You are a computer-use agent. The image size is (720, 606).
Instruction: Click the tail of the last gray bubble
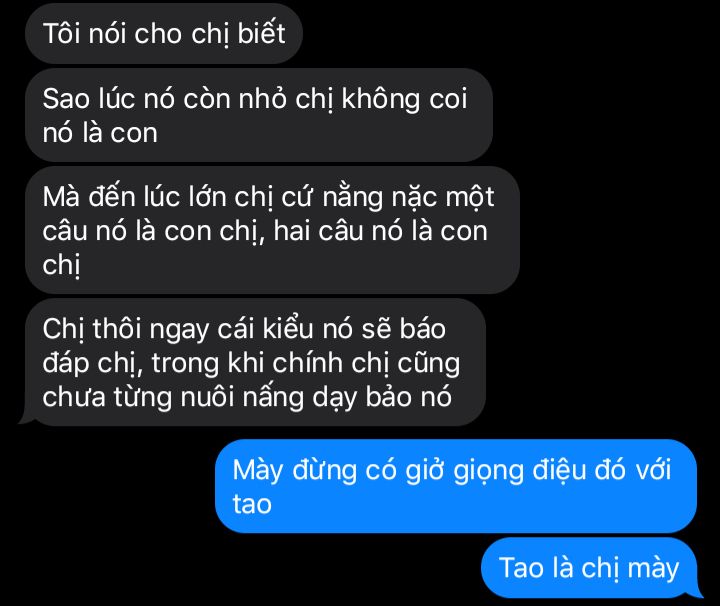(25, 418)
